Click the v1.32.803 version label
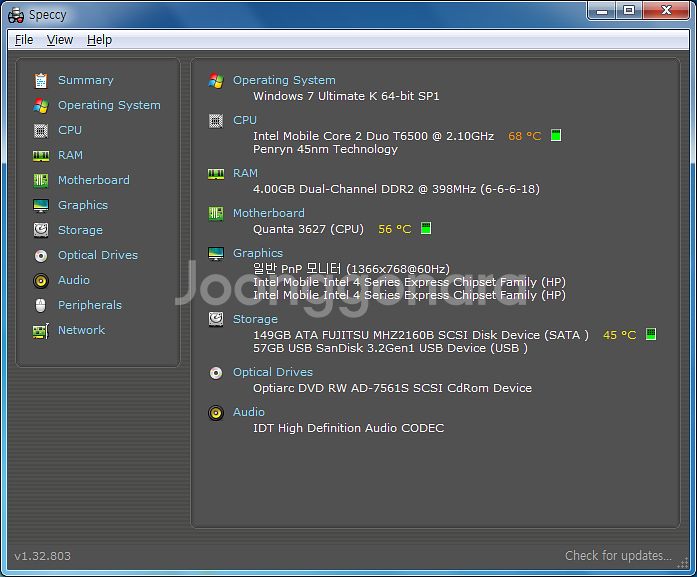This screenshot has width=697, height=577. coord(42,556)
